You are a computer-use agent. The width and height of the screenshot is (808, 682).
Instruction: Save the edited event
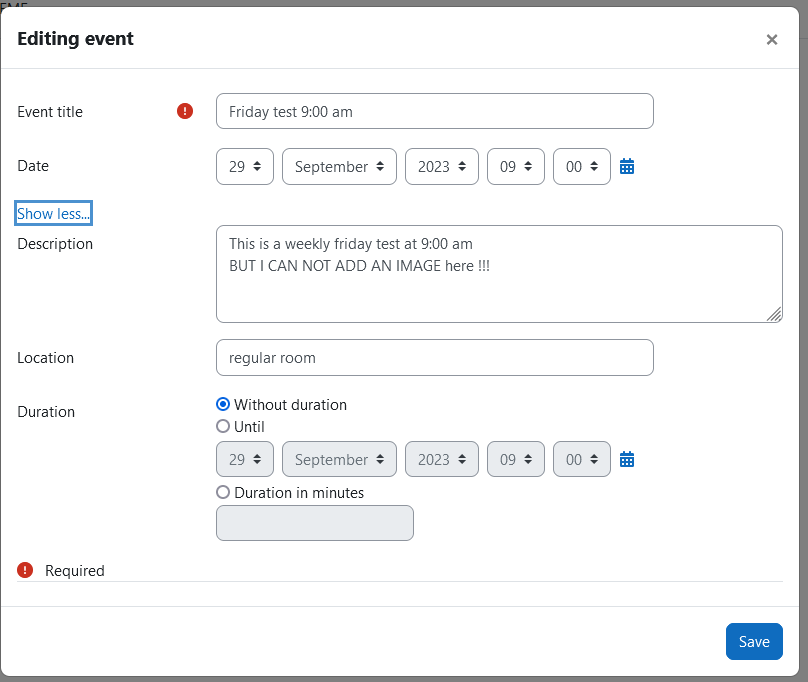[x=754, y=641]
